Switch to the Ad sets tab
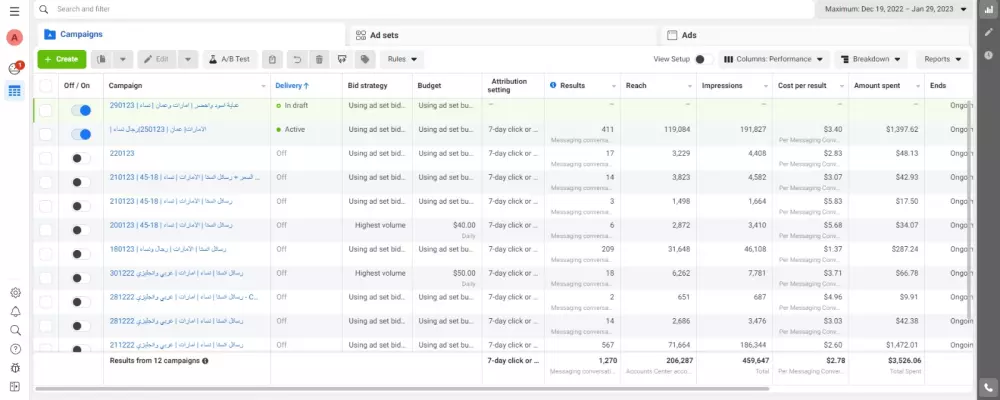This screenshot has width=1000, height=400. pyautogui.click(x=385, y=35)
